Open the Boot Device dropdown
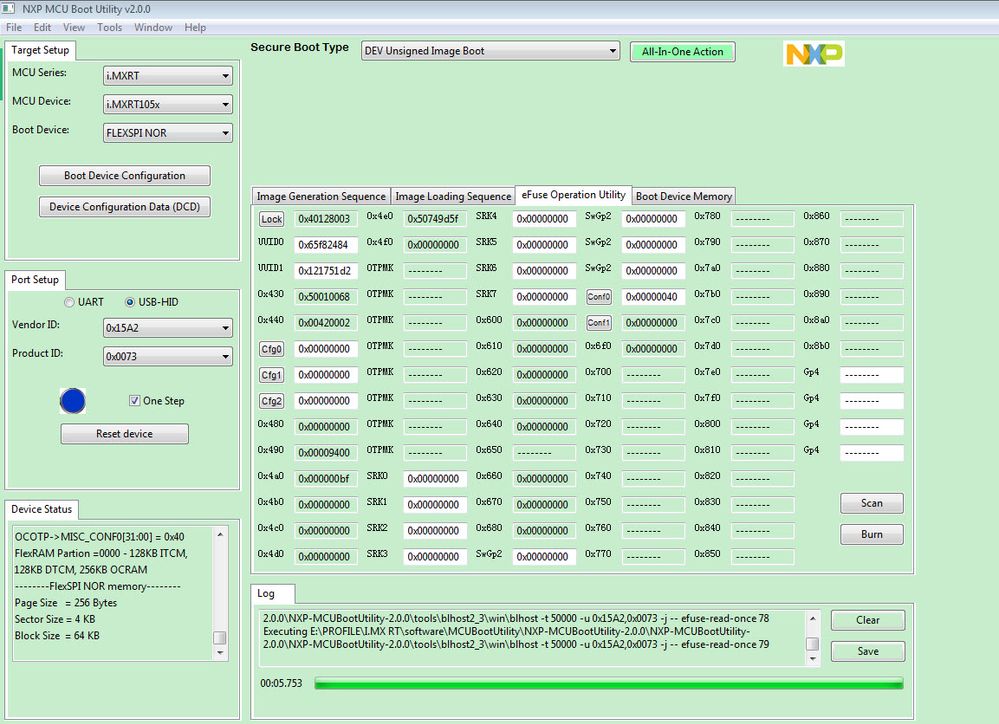 point(168,133)
